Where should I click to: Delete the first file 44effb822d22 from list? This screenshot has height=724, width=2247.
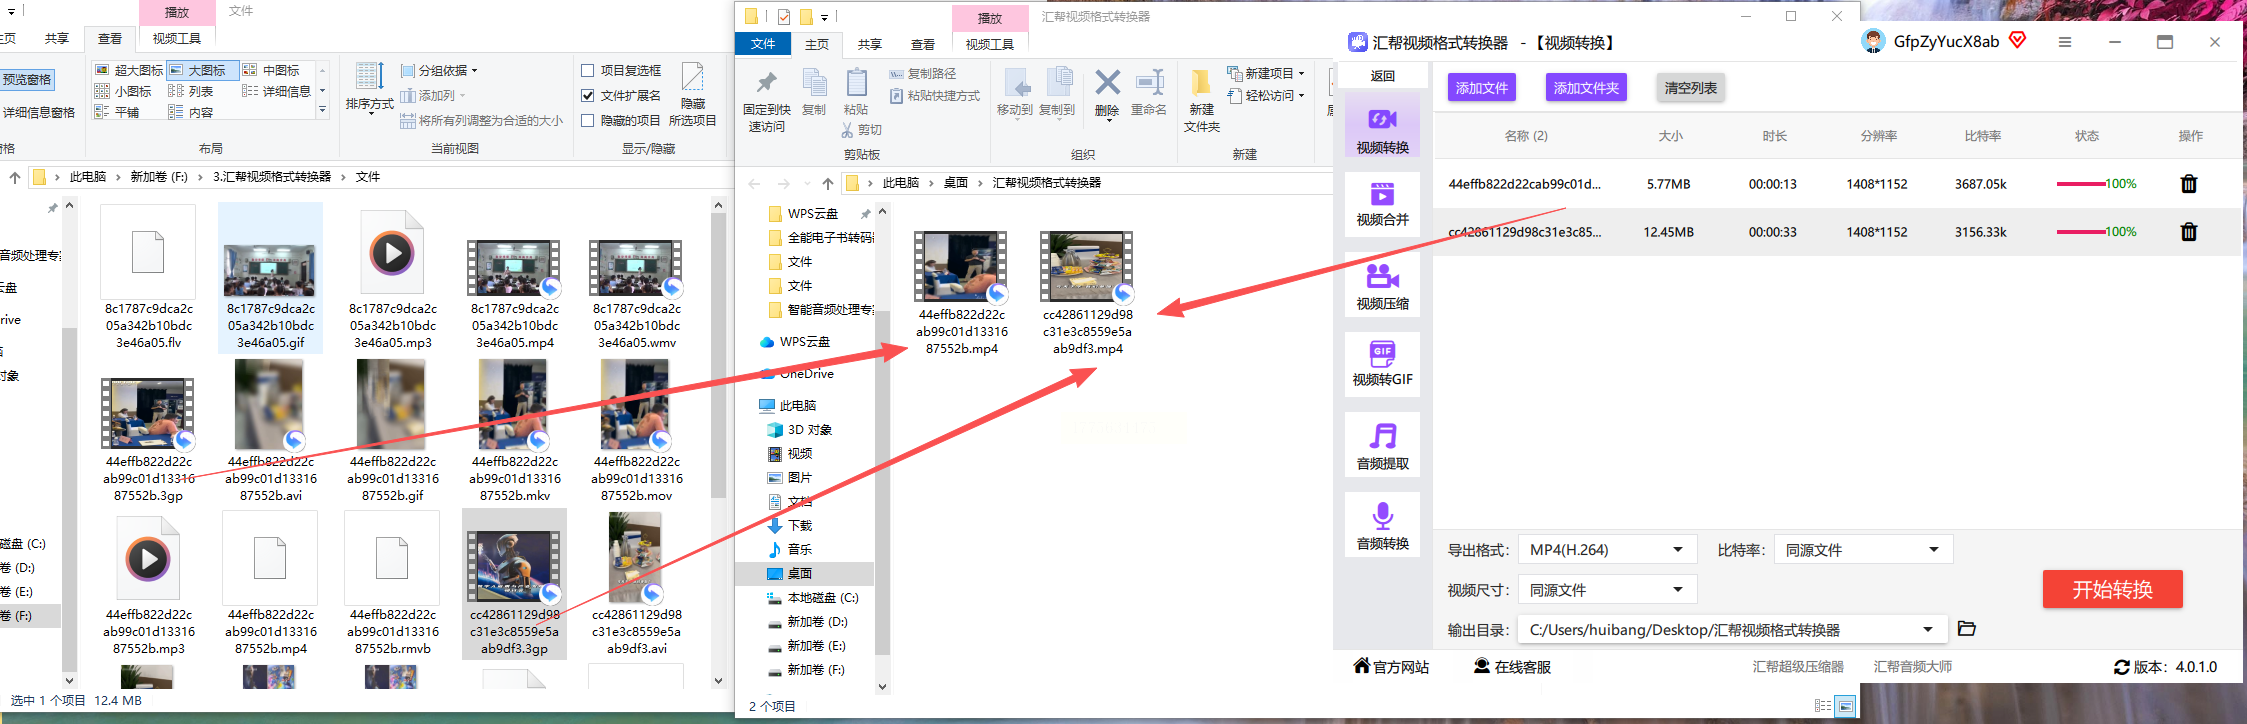click(2188, 184)
